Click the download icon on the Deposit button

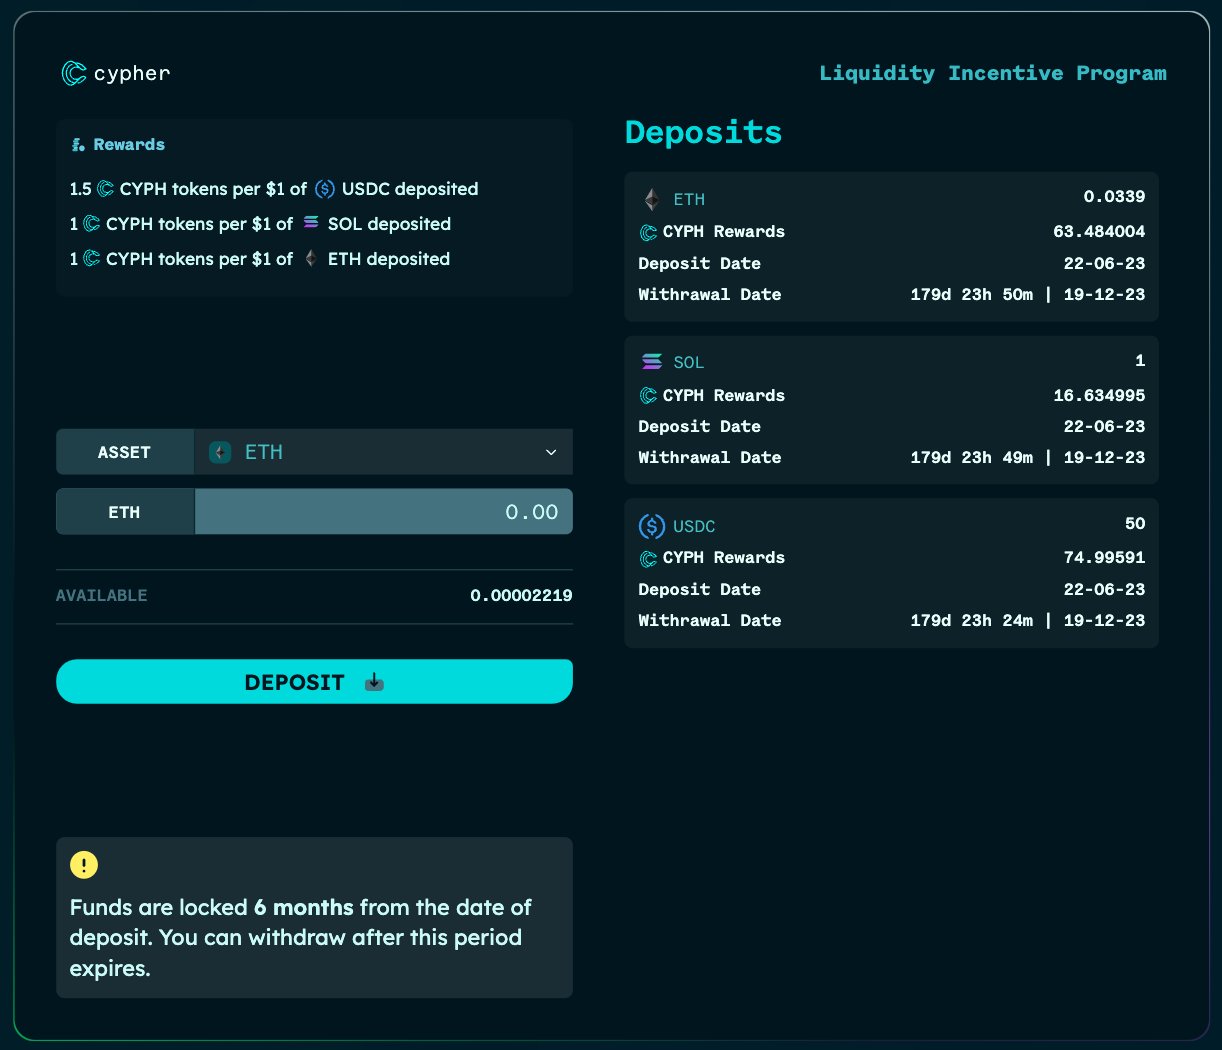[x=374, y=681]
